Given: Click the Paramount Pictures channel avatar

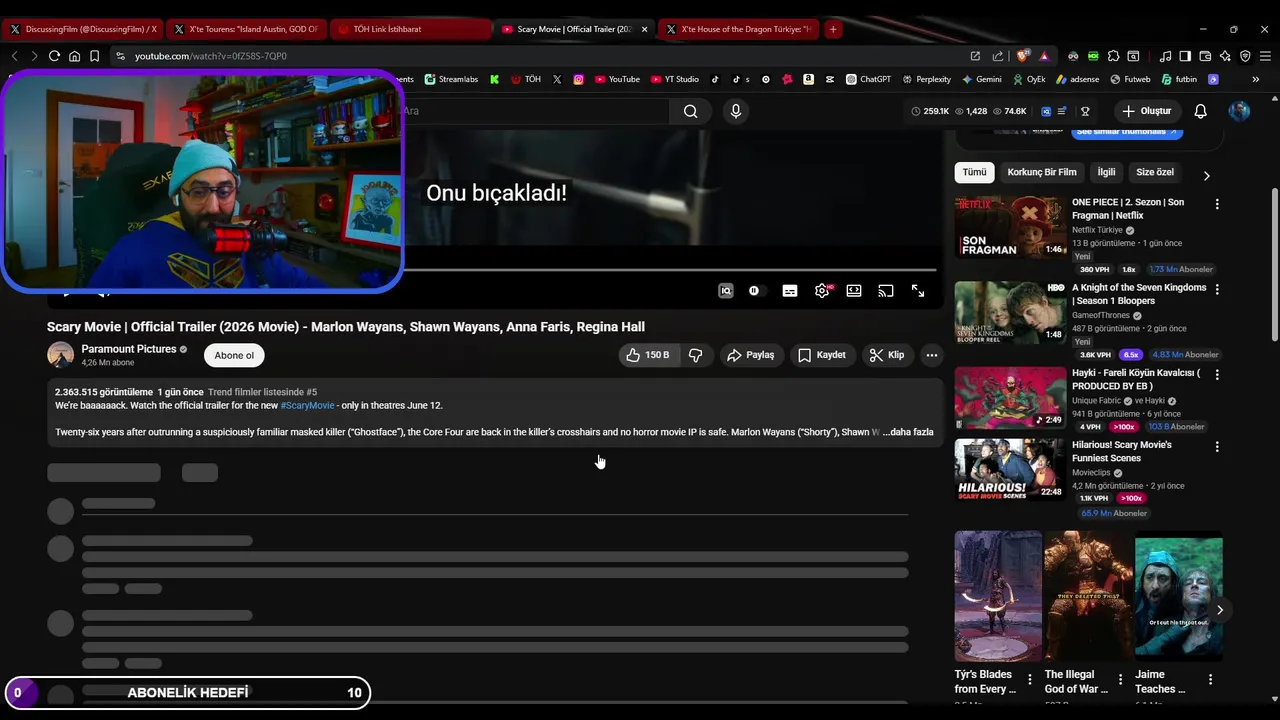Looking at the screenshot, I should [61, 355].
